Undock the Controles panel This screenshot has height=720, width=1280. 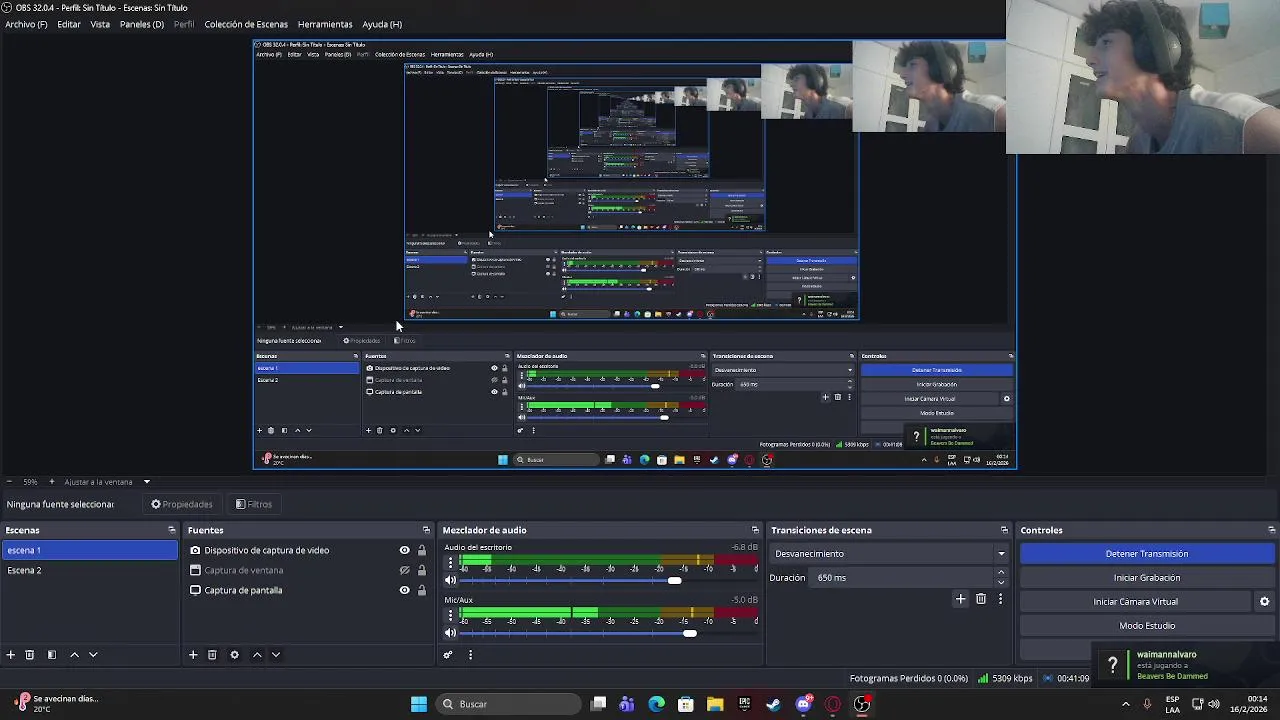pyautogui.click(x=1271, y=530)
